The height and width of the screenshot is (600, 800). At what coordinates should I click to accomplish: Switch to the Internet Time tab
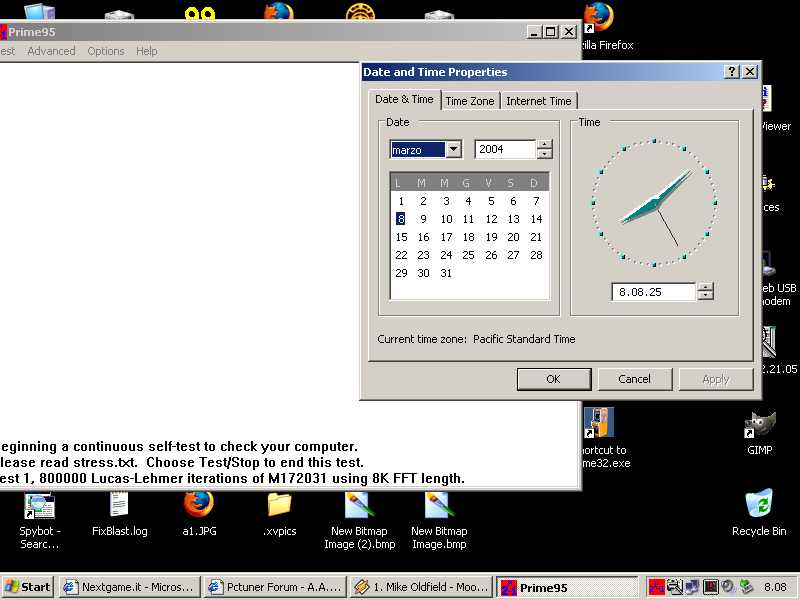tap(538, 101)
